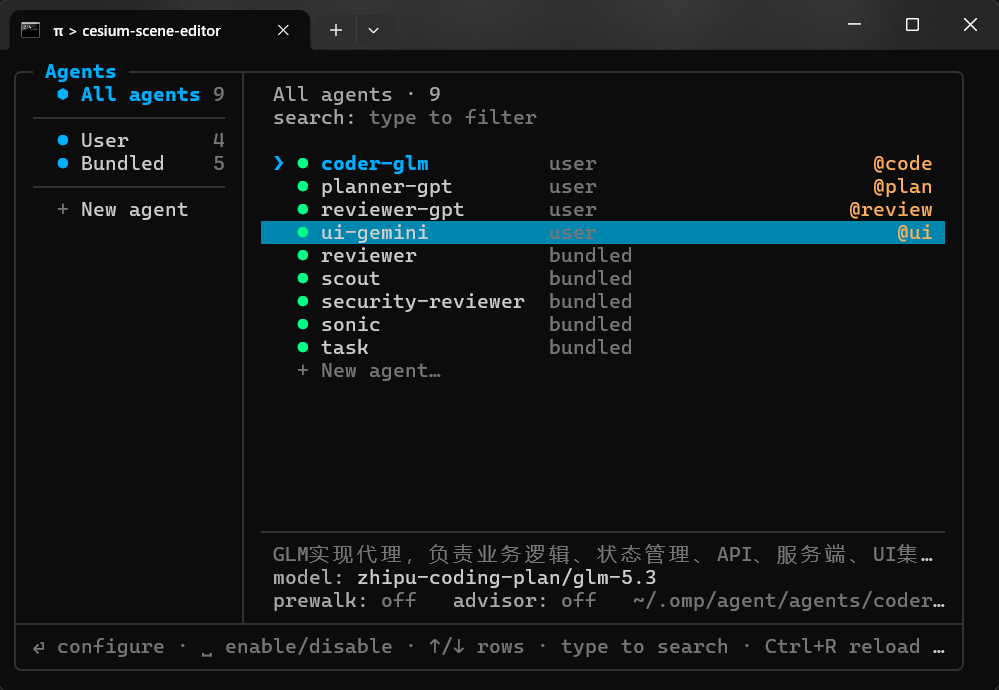Select the planner-gpt agent row
This screenshot has height=690, width=999.
click(603, 187)
